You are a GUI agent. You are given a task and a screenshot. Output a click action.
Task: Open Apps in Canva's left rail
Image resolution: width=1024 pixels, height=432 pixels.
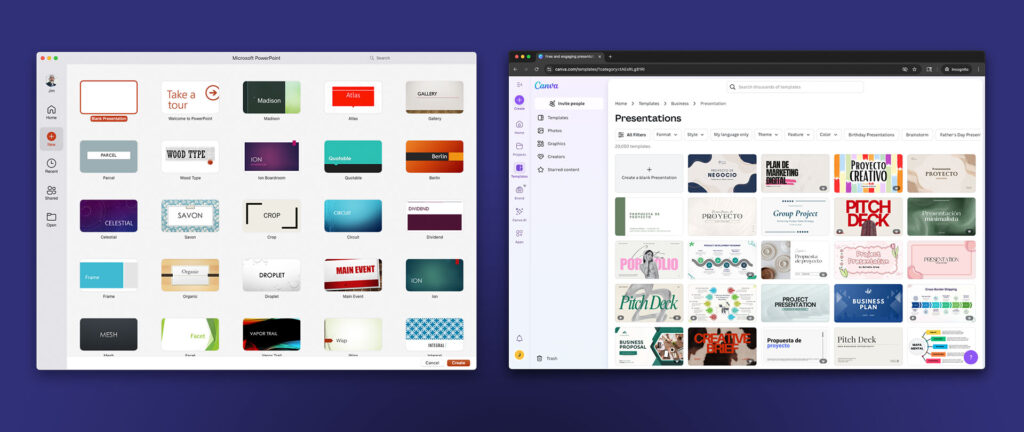click(519, 235)
